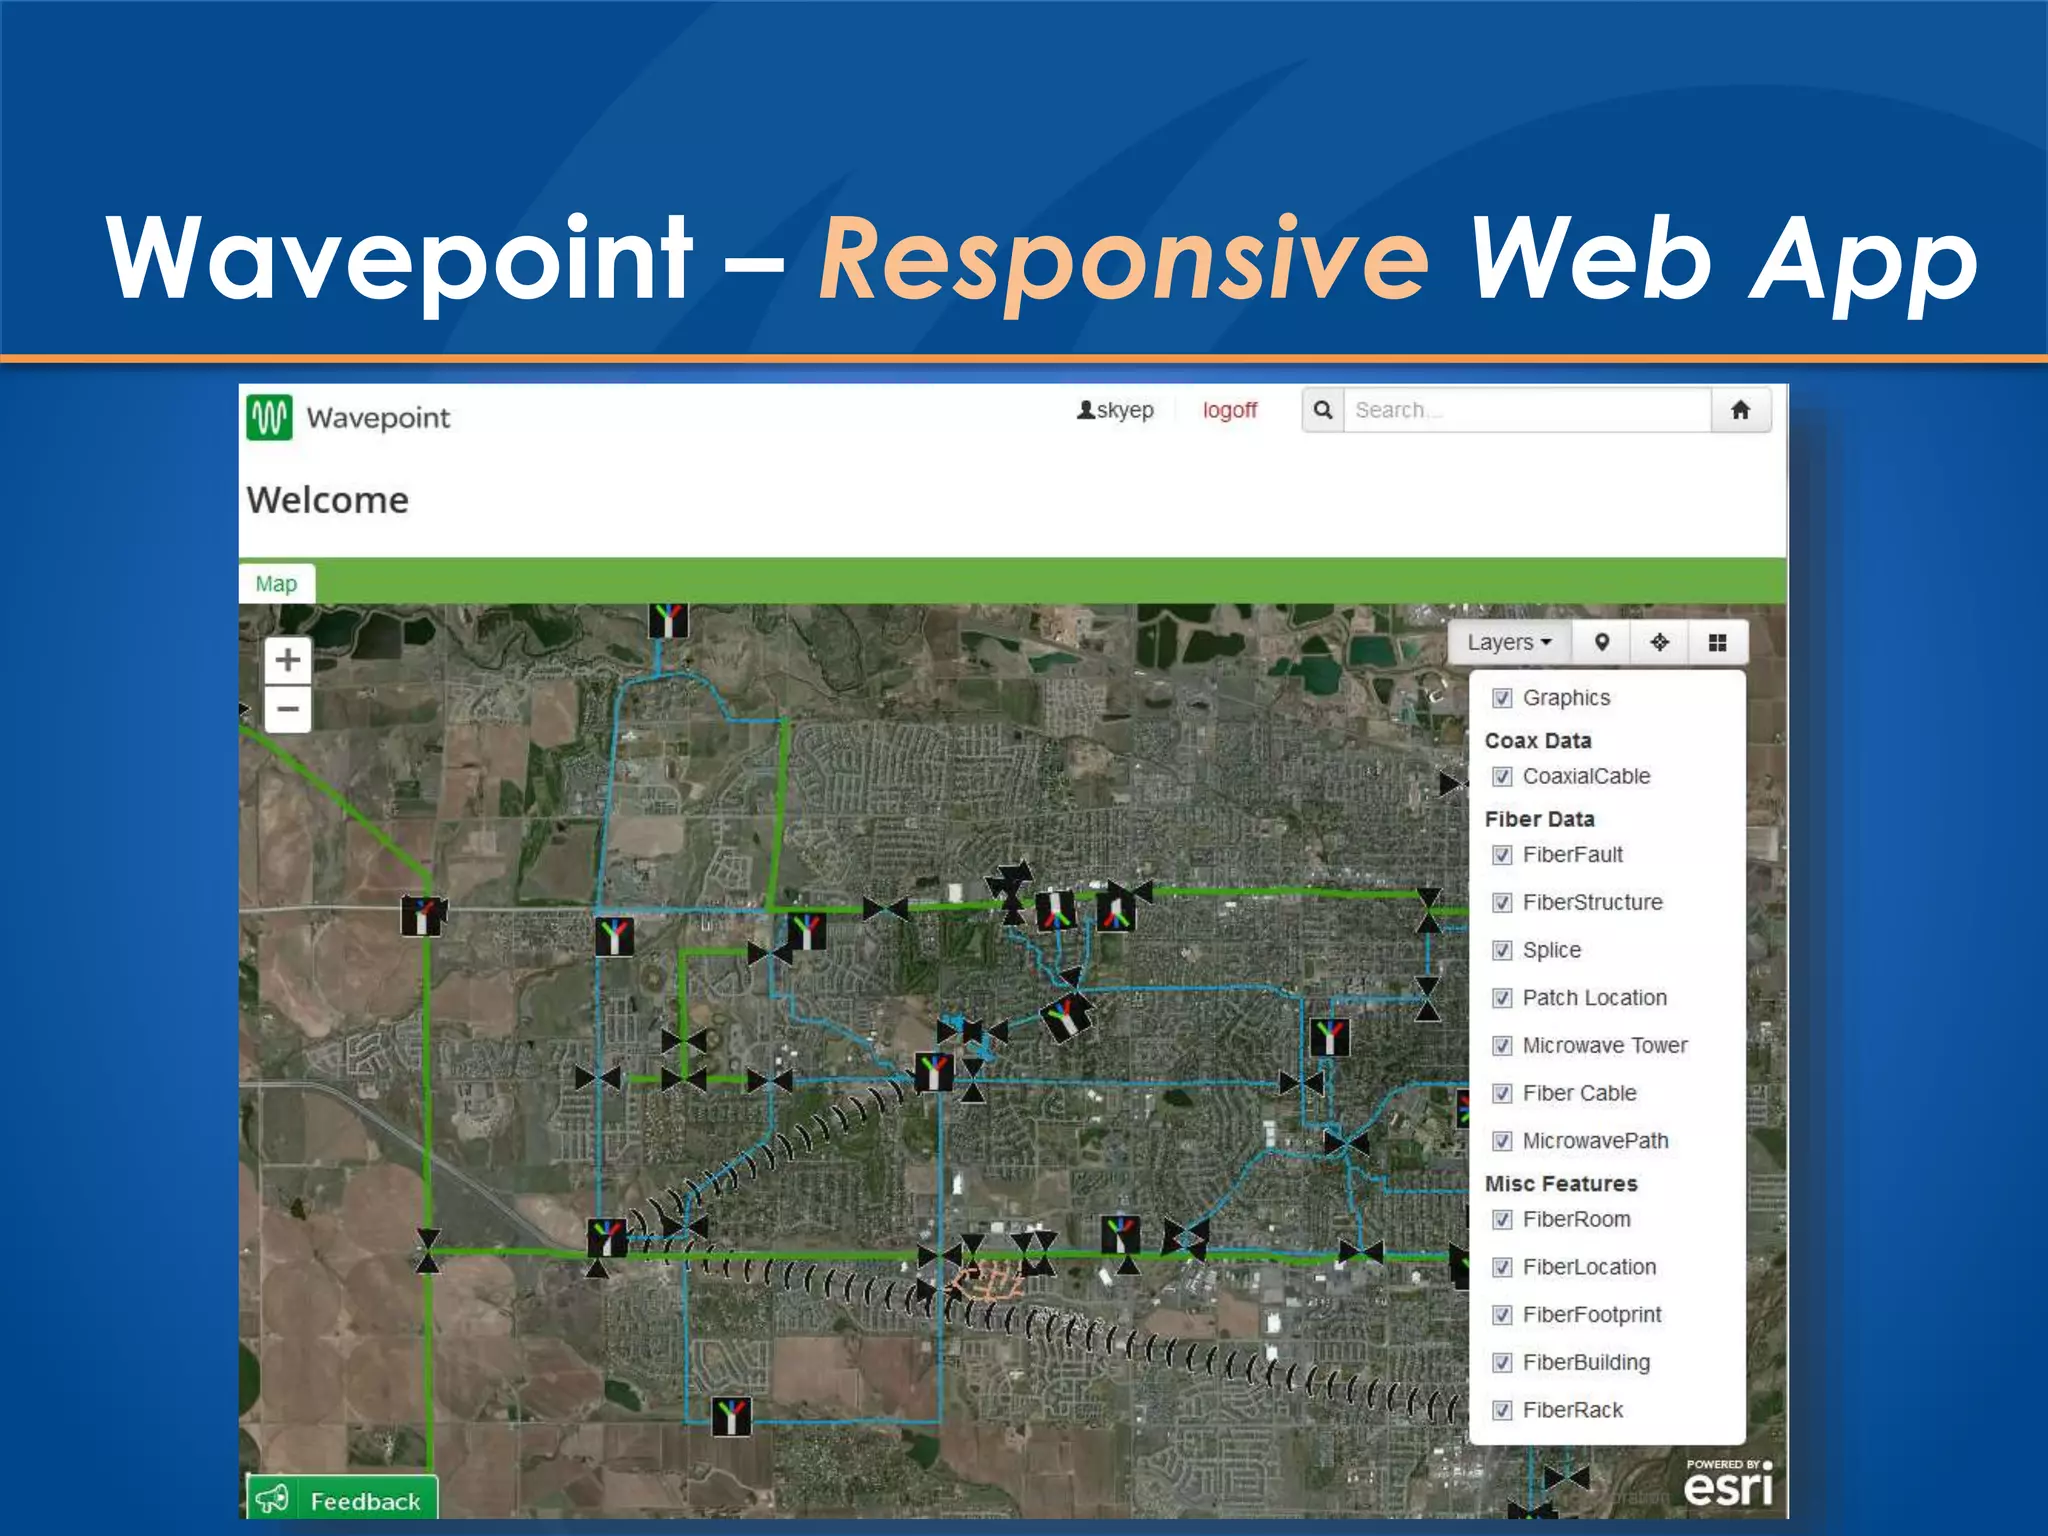Toggle the FiberStructure layer checkbox
This screenshot has height=1536, width=2048.
(x=1502, y=903)
